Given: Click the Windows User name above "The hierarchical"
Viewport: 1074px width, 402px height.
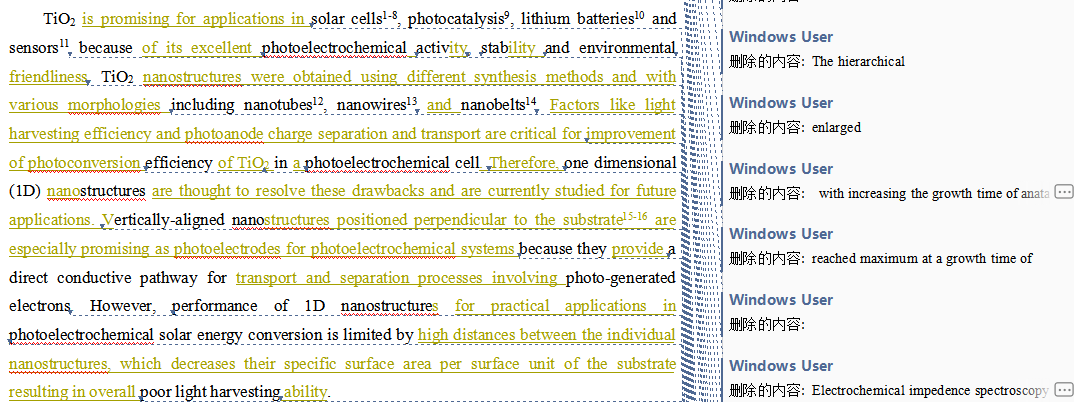Looking at the screenshot, I should click(781, 37).
